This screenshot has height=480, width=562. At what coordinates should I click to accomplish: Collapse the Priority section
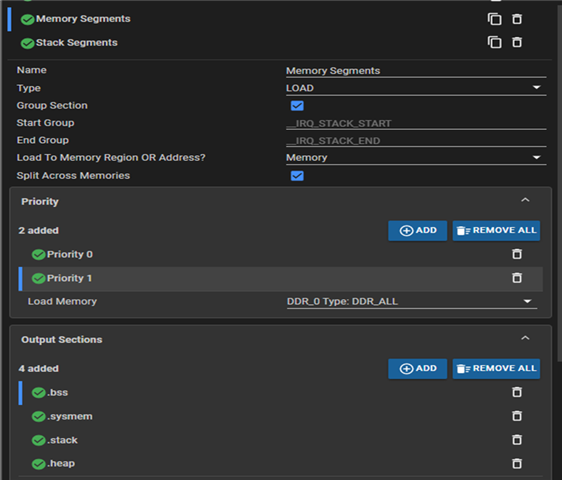point(525,200)
